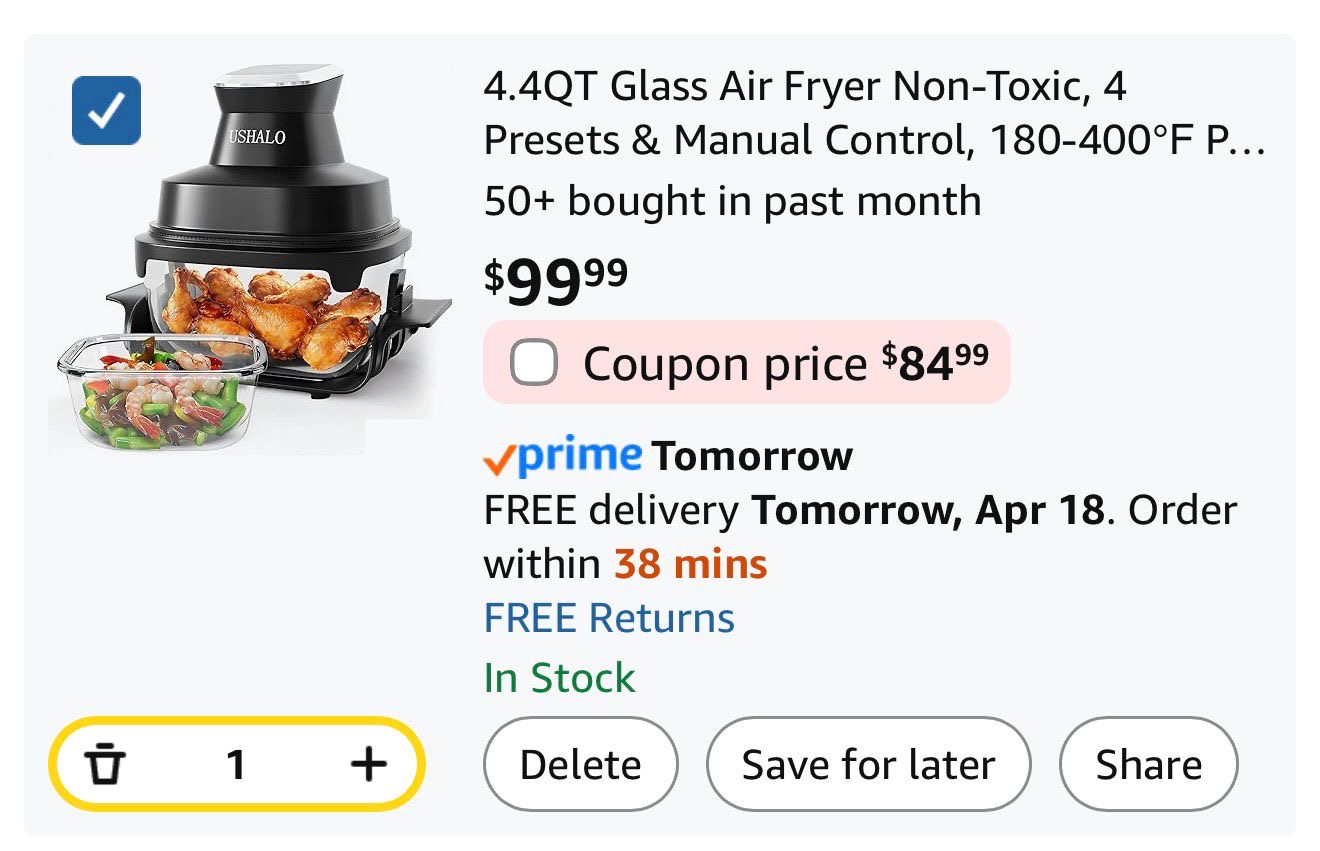1320x851 pixels.
Task: Click the Save for later button
Action: 868,765
